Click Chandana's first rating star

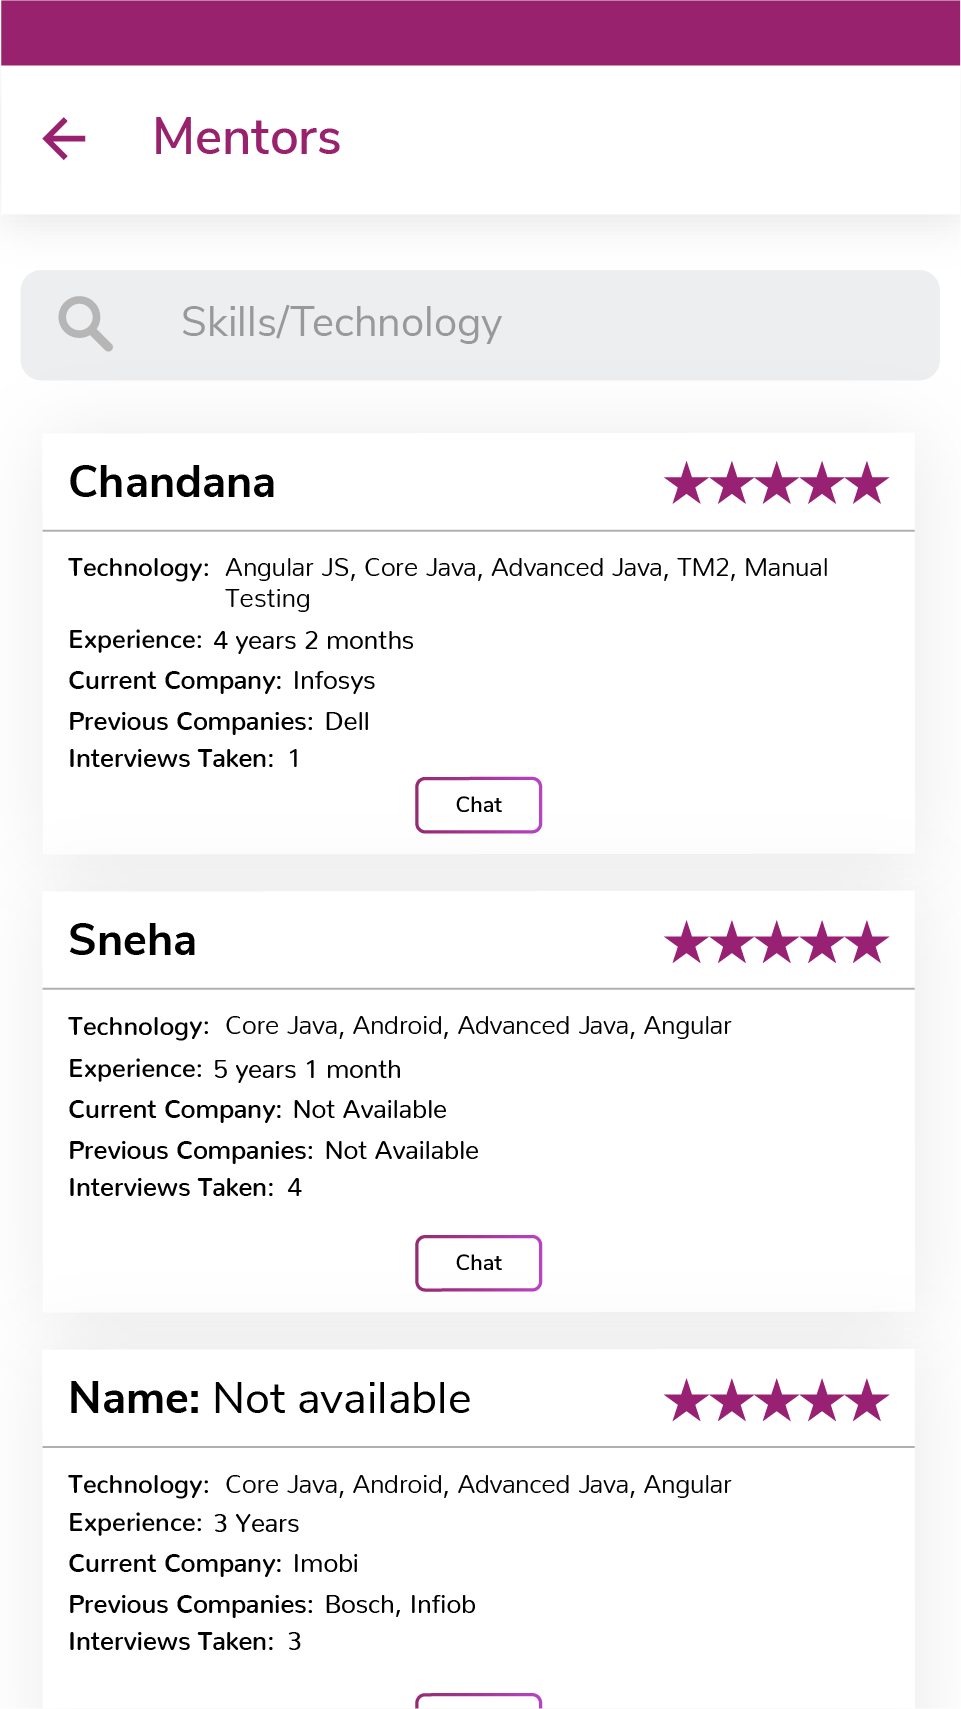(x=687, y=484)
